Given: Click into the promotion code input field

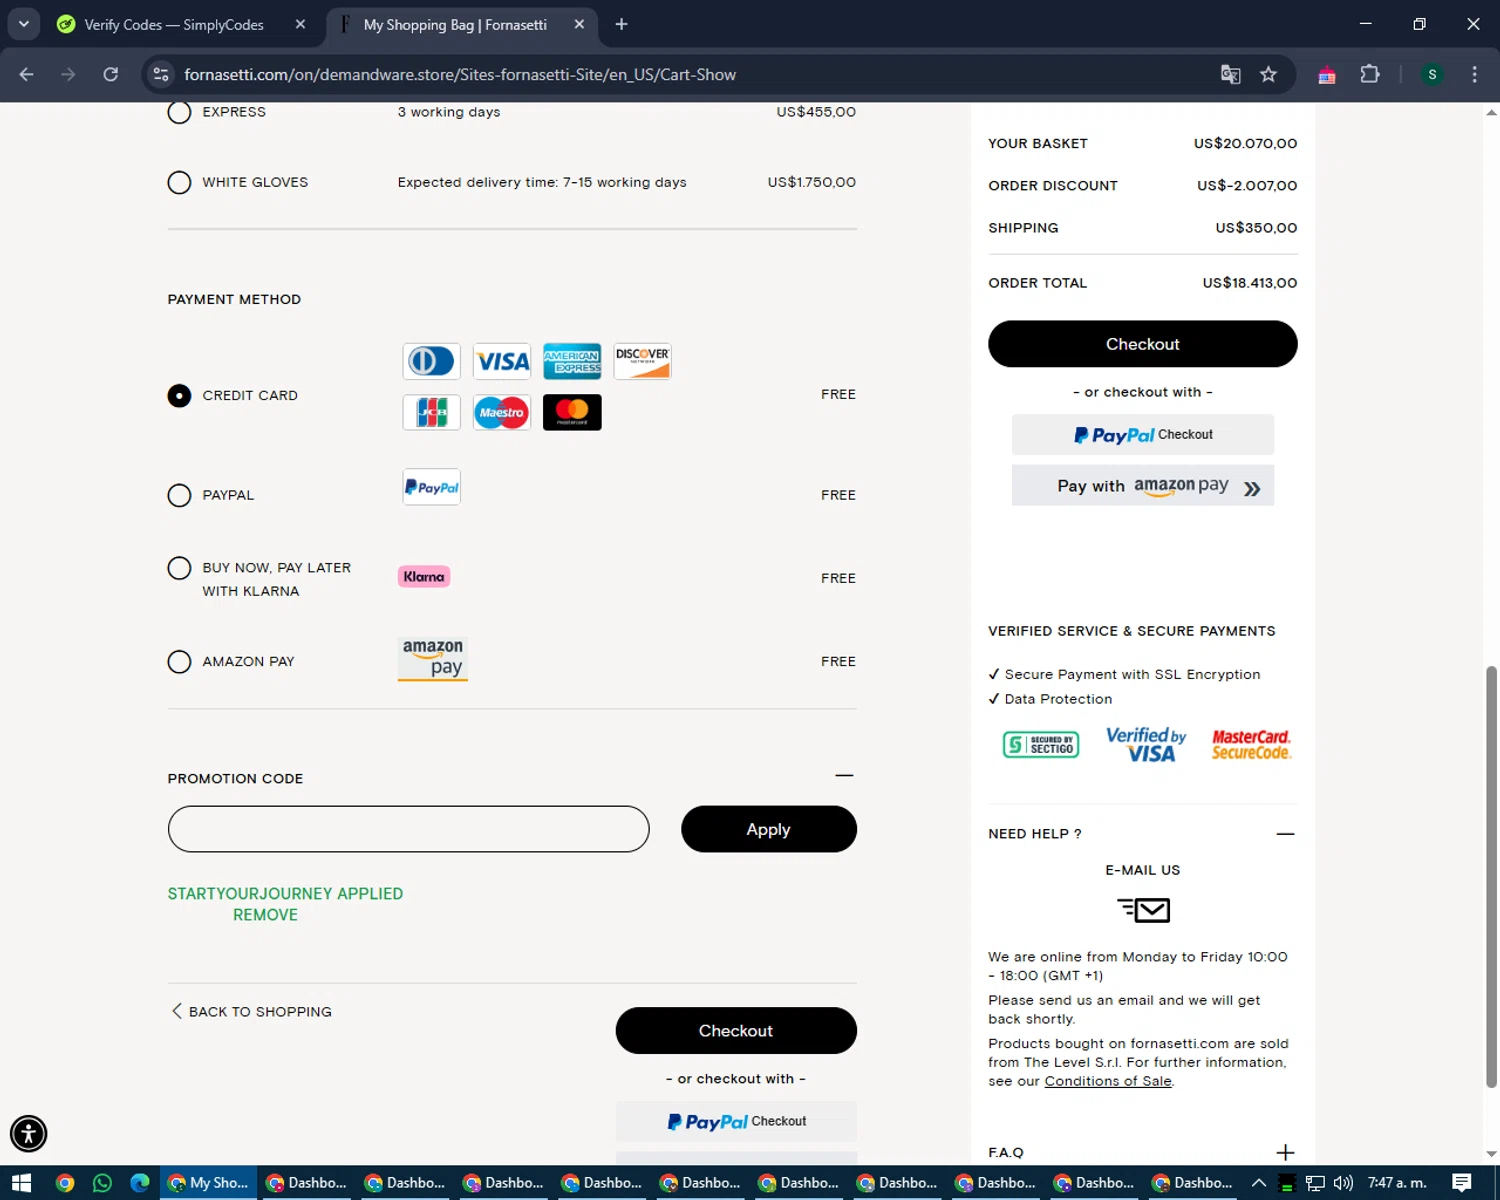Looking at the screenshot, I should [x=408, y=829].
